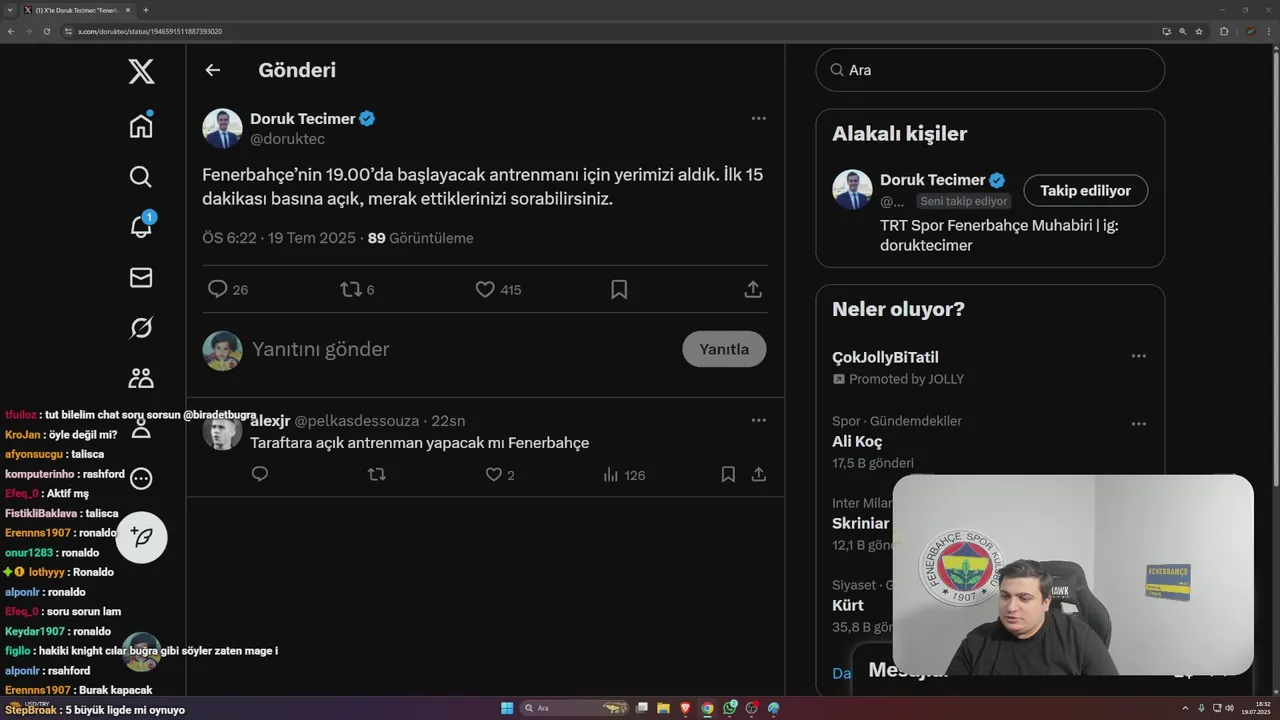Image resolution: width=1280 pixels, height=720 pixels.
Task: Click the compose post feather button
Action: (x=142, y=537)
